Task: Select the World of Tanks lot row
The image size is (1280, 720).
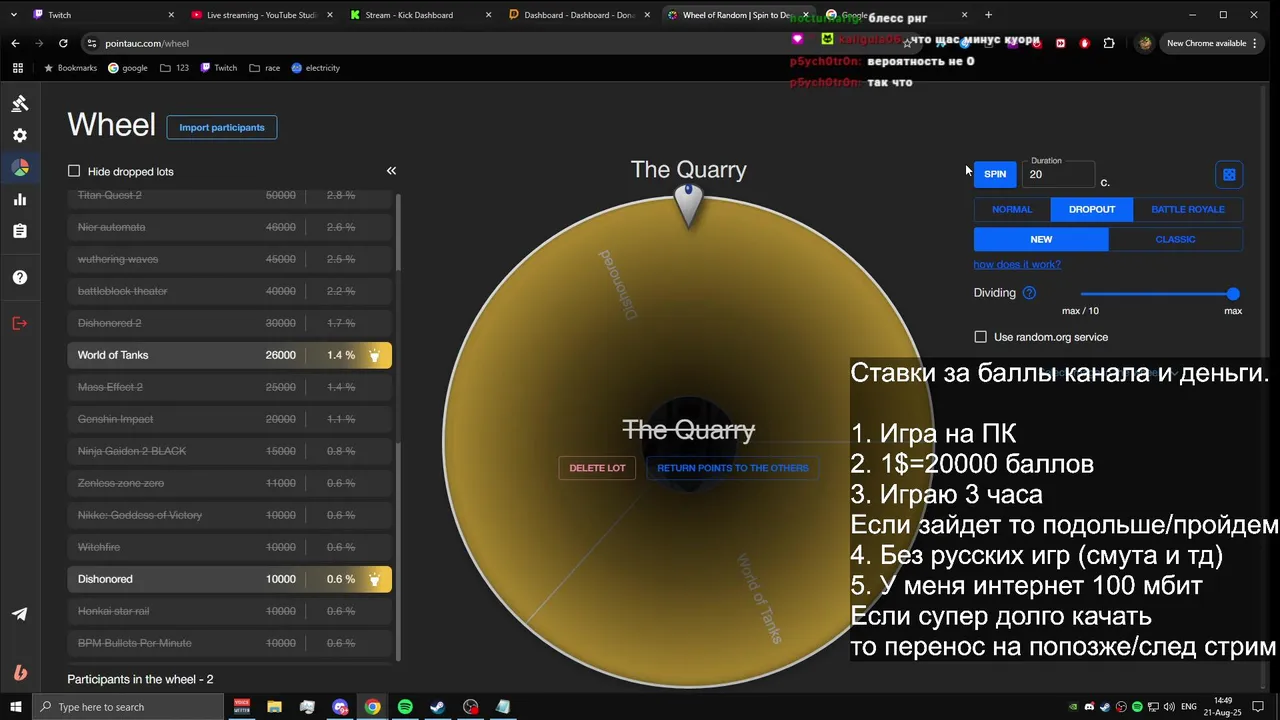Action: point(229,355)
